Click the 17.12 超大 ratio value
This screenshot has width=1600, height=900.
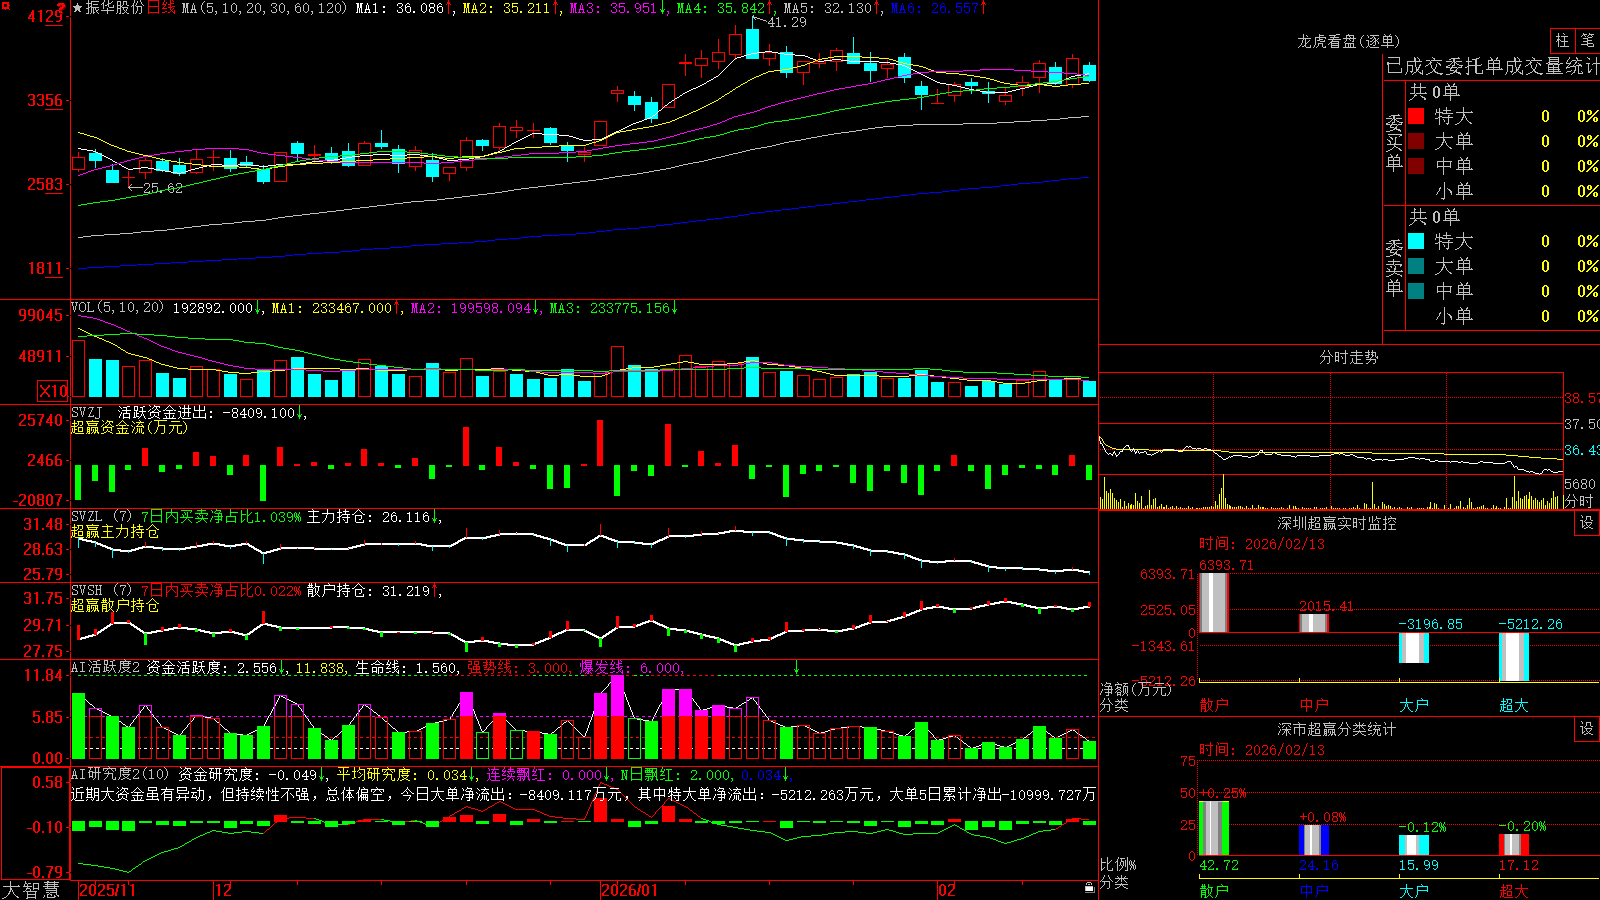pos(1519,866)
